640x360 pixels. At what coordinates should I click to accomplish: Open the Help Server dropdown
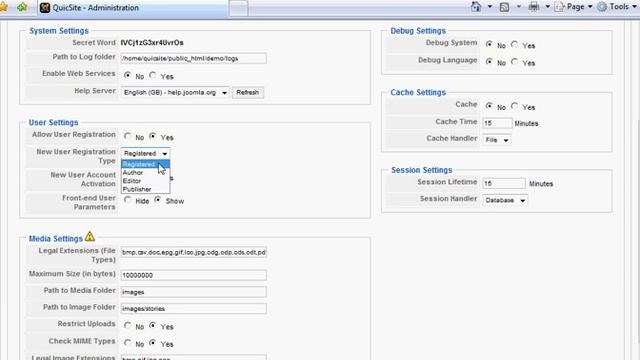click(x=175, y=93)
